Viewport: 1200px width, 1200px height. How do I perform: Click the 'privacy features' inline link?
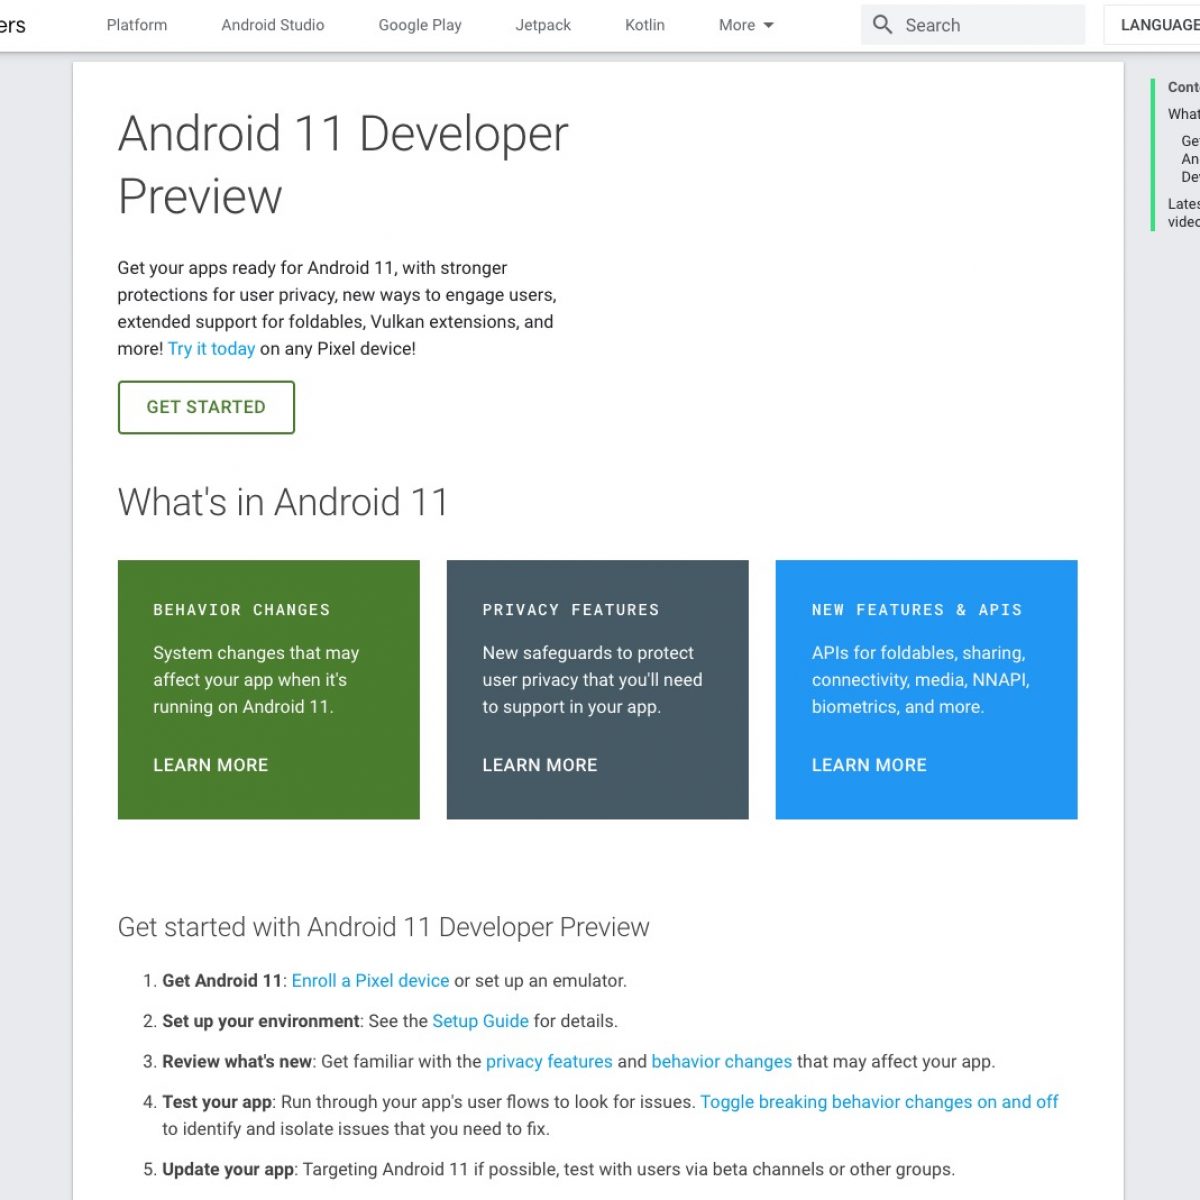point(549,1061)
